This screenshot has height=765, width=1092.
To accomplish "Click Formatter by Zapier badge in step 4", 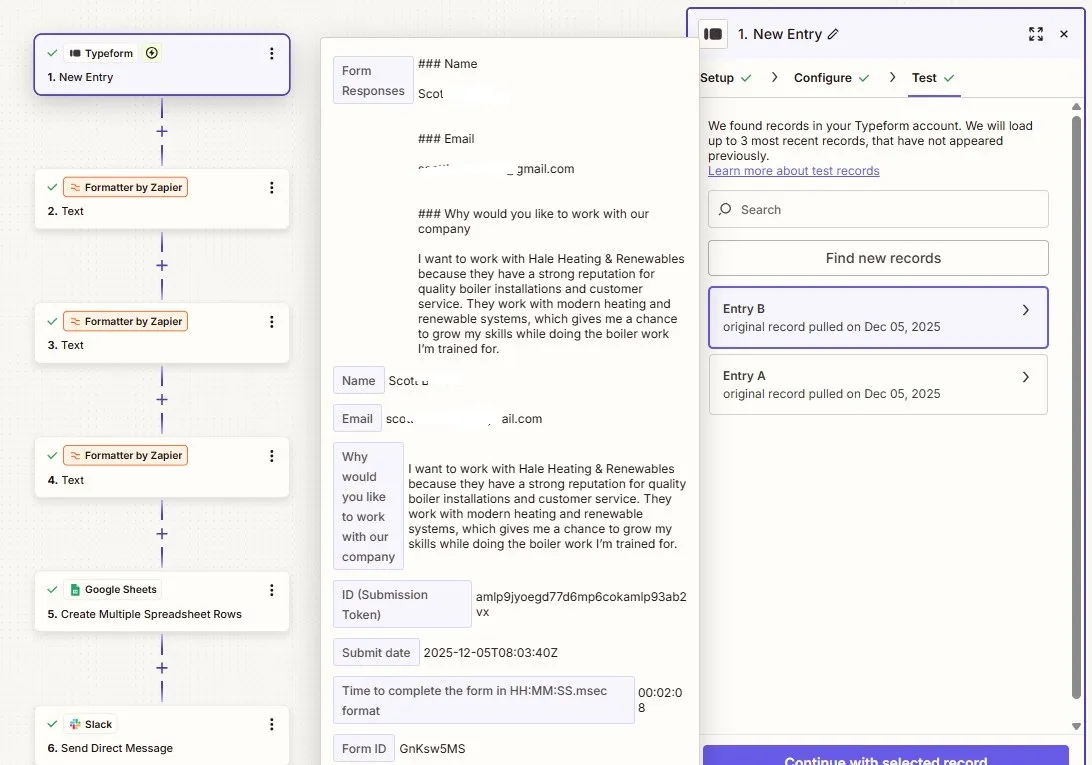I will click(x=125, y=456).
